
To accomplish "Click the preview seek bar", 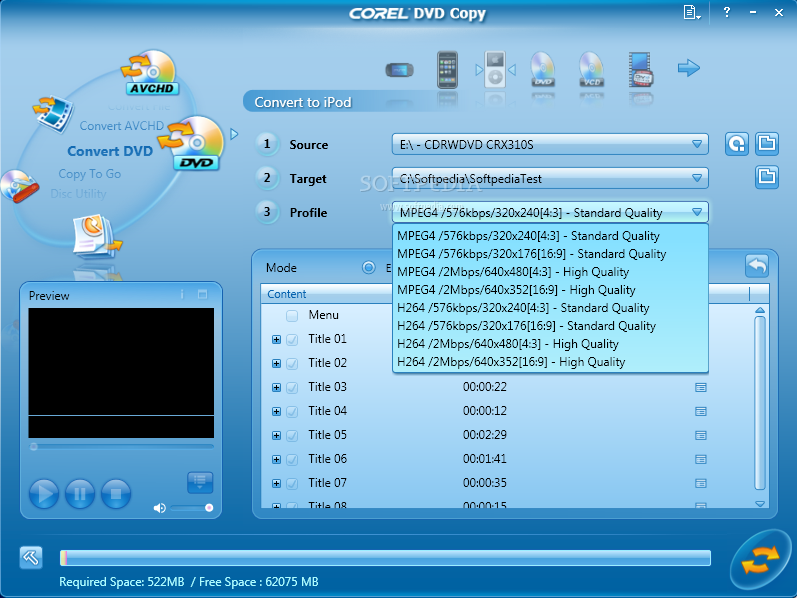I will pyautogui.click(x=121, y=447).
